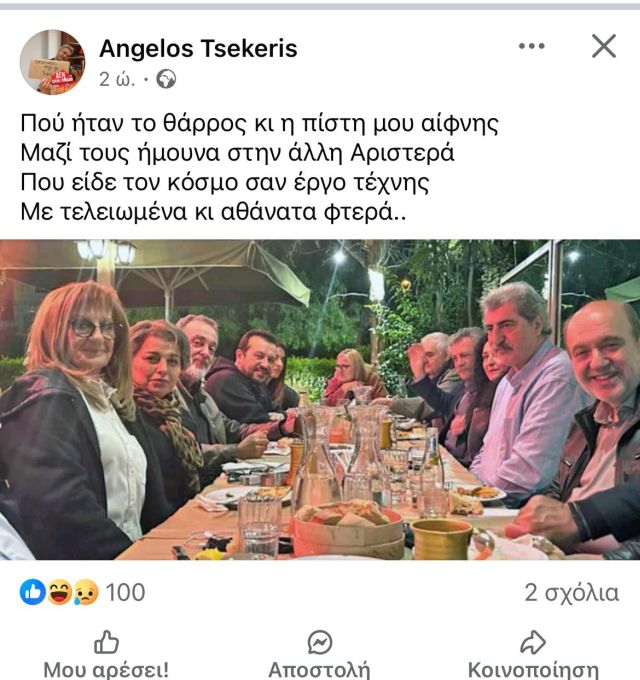Click the laughing Haha reaction icon
The width and height of the screenshot is (640, 680).
[x=59, y=592]
